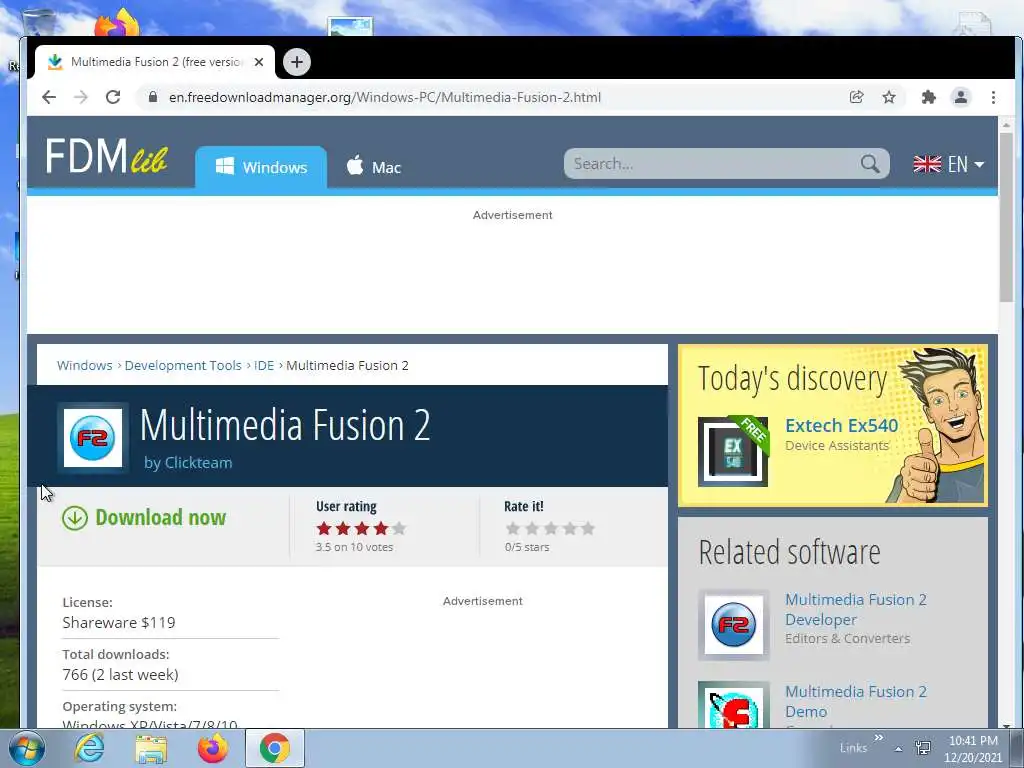Click the '3.5 on 10 votes' text
The height and width of the screenshot is (768, 1024).
point(355,547)
